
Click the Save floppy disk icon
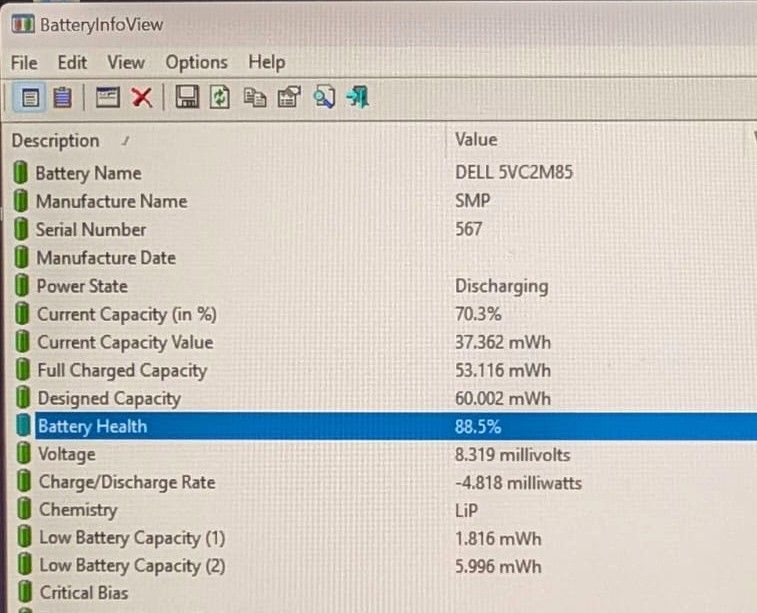[x=187, y=97]
